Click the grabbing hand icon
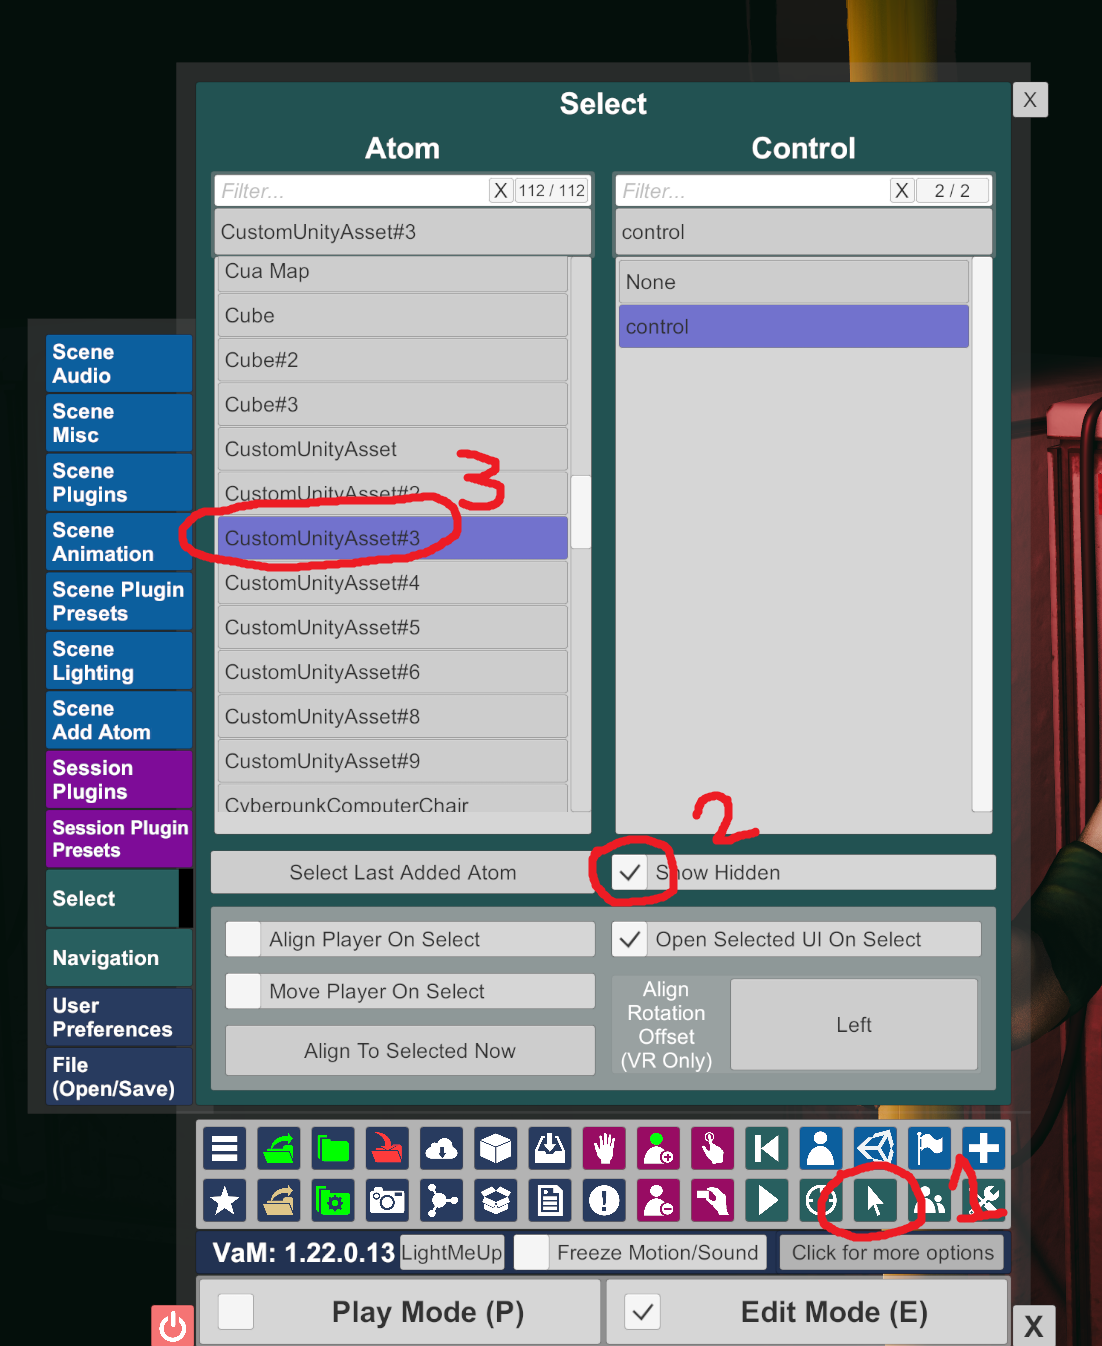The image size is (1102, 1346). [712, 1200]
